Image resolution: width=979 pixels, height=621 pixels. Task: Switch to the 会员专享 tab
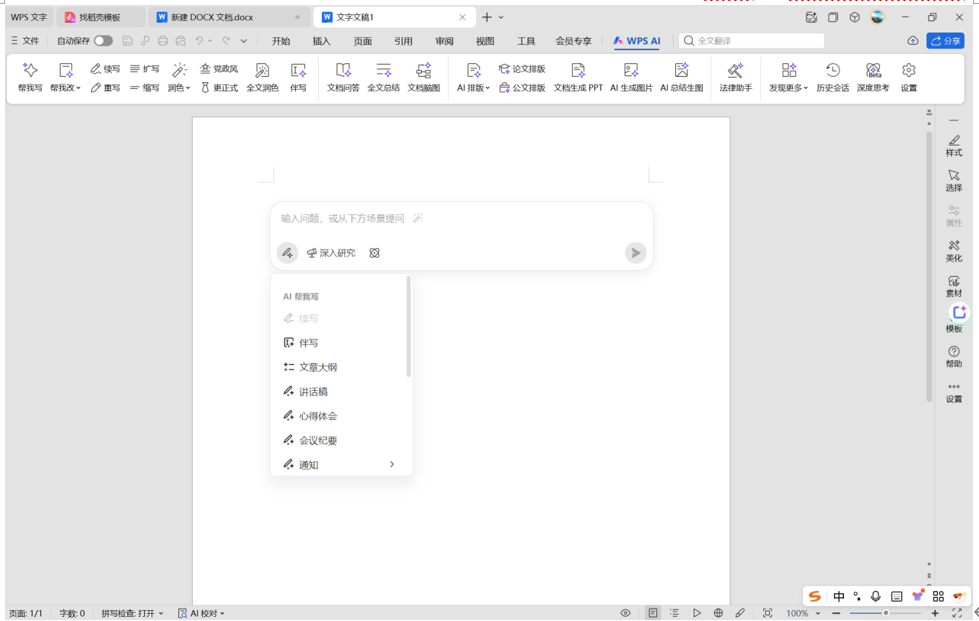click(x=573, y=41)
